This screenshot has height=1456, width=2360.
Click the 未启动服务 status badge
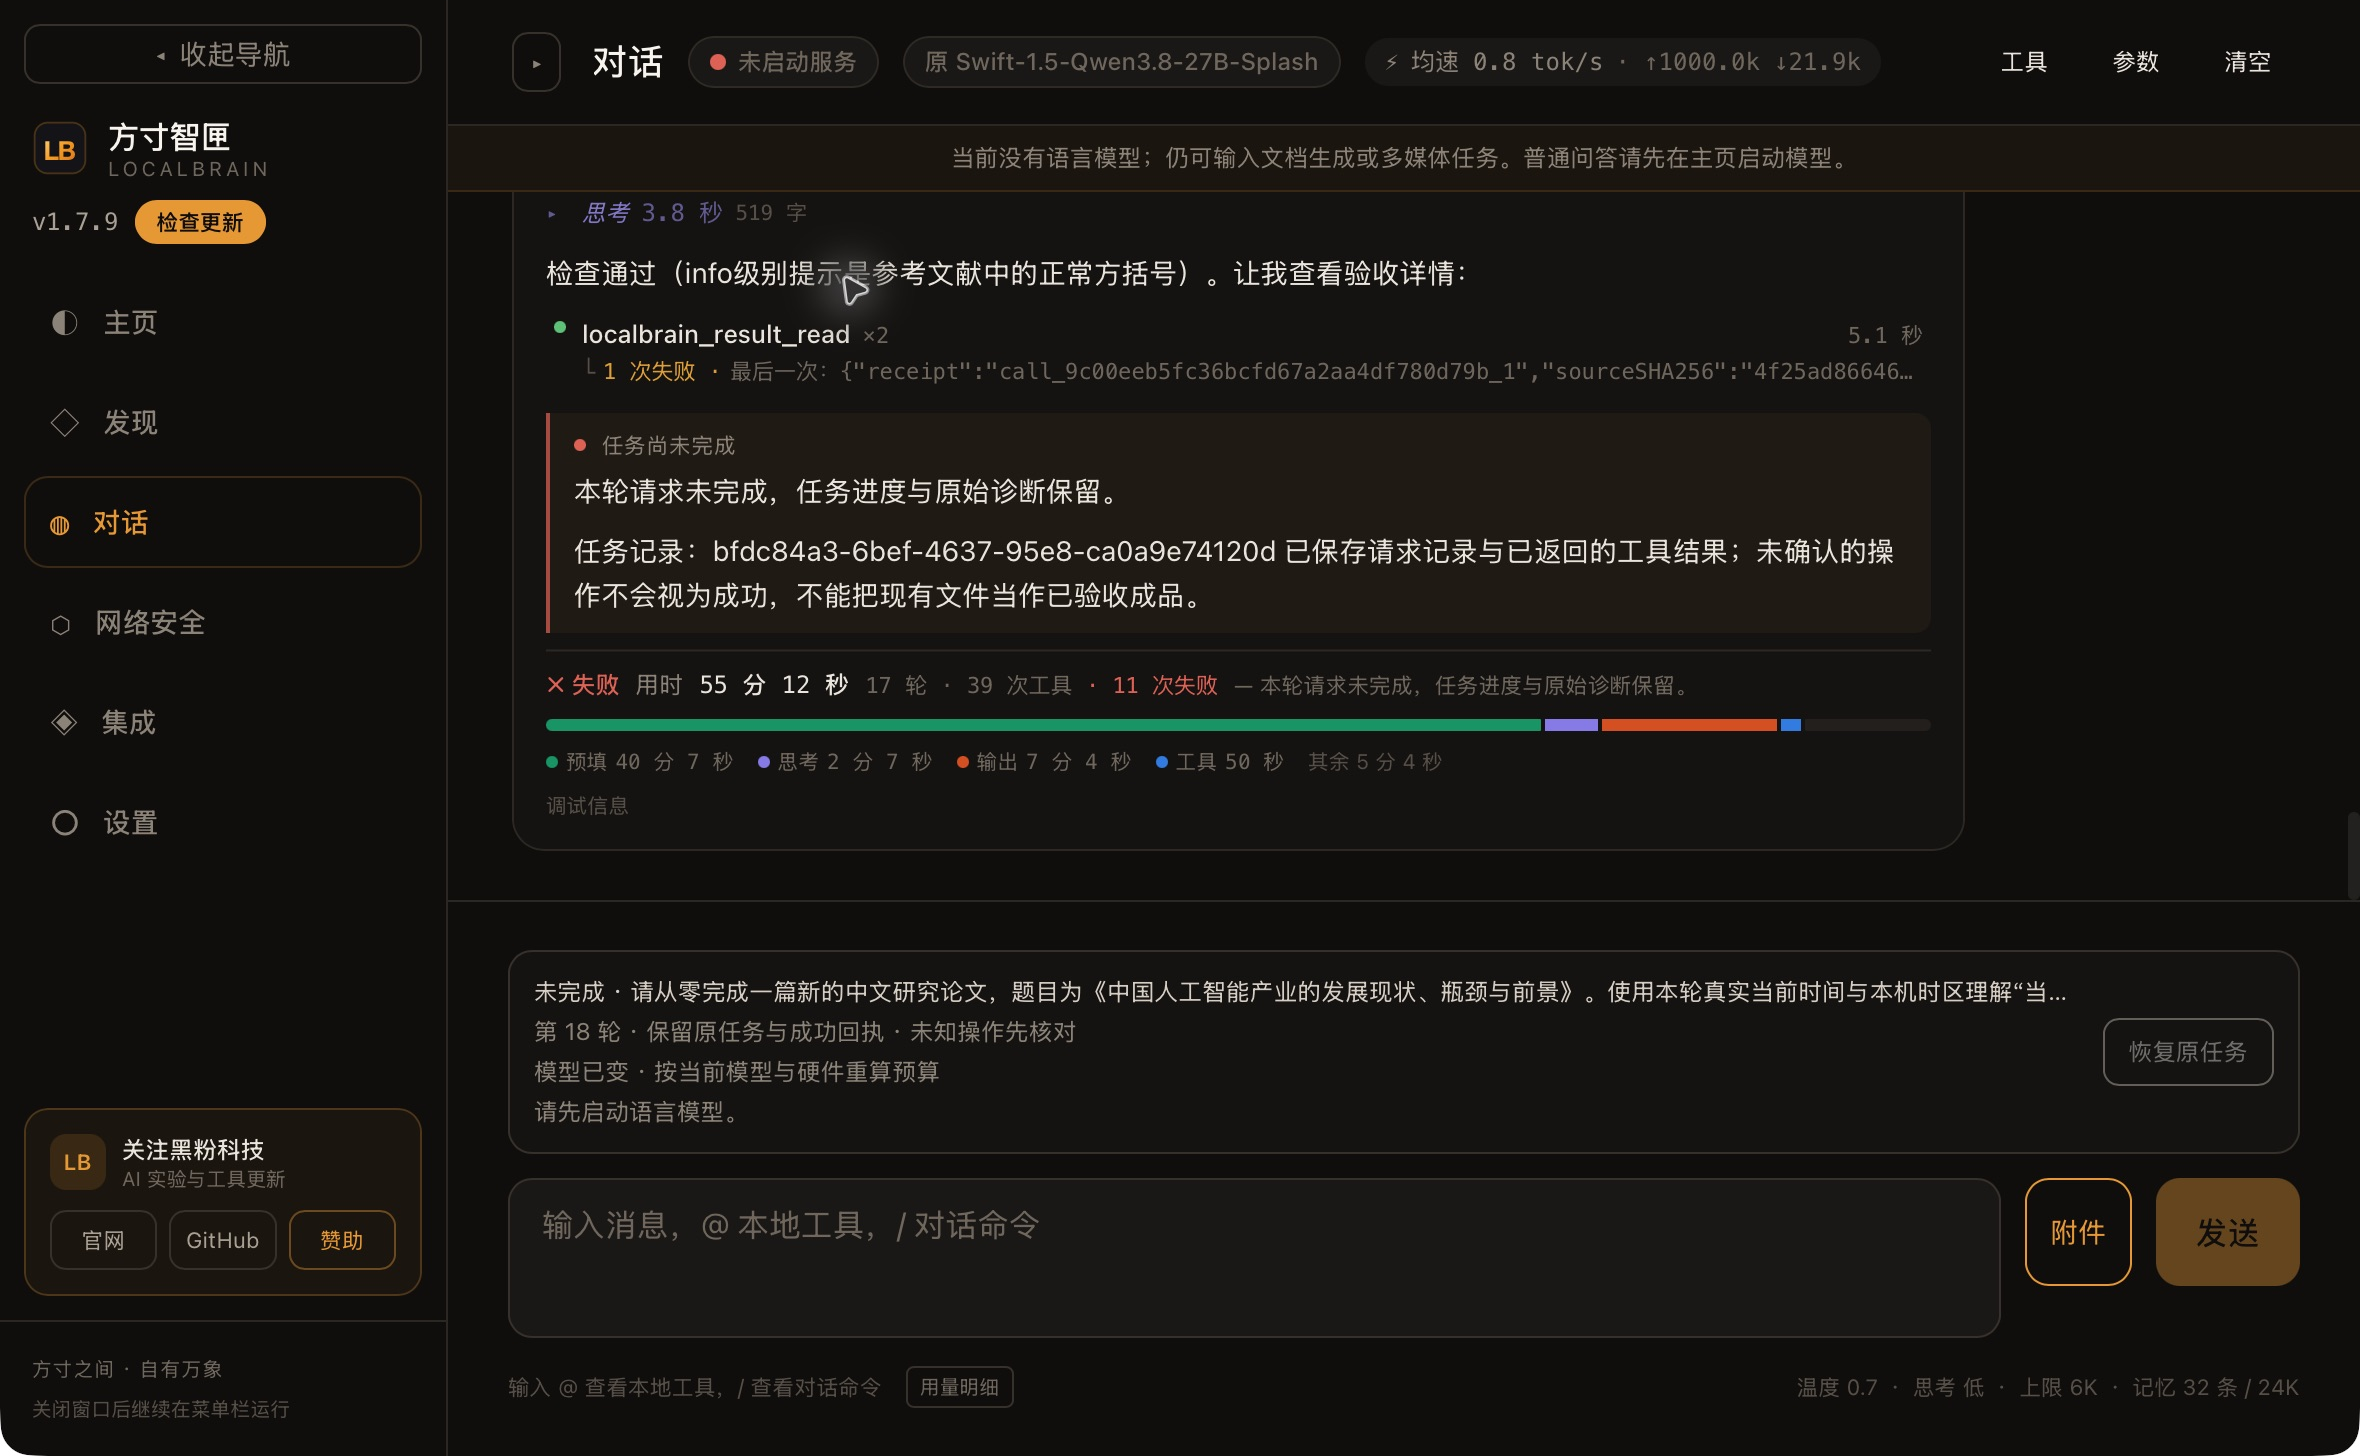click(x=783, y=62)
